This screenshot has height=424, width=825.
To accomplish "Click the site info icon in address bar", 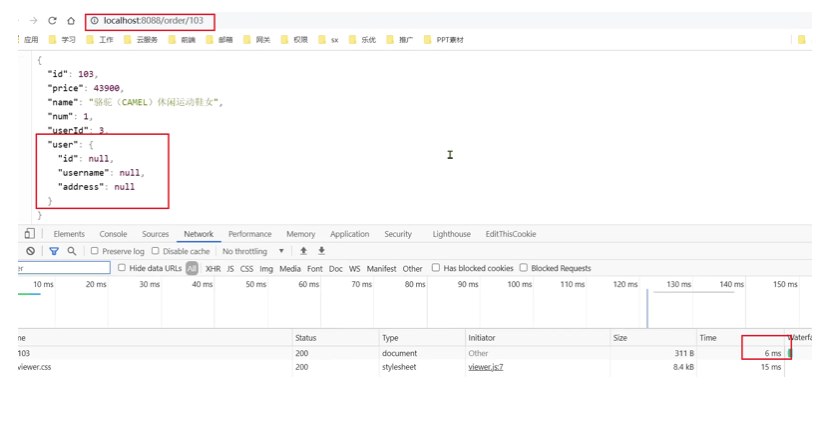I will [94, 21].
